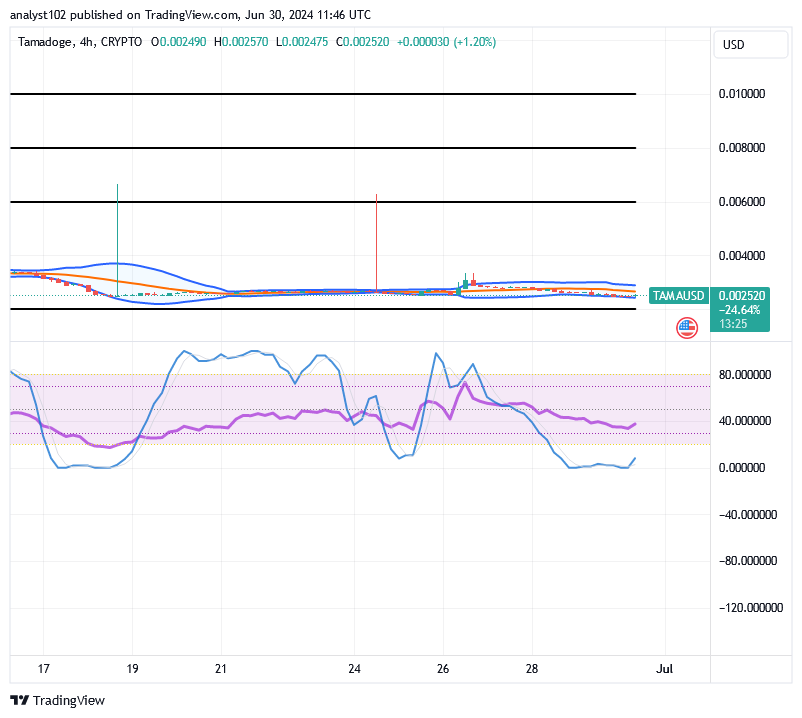Click the 0.008000 price axis label
The image size is (802, 718).
[742, 148]
